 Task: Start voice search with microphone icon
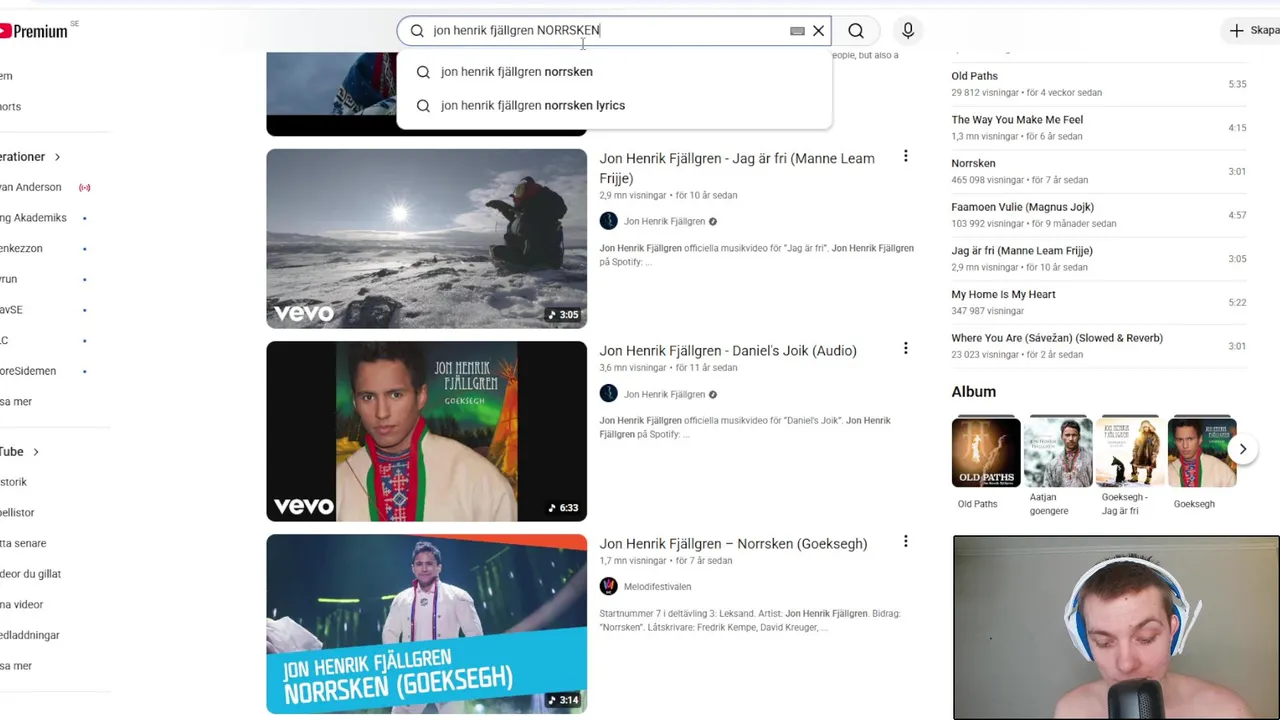click(x=908, y=31)
